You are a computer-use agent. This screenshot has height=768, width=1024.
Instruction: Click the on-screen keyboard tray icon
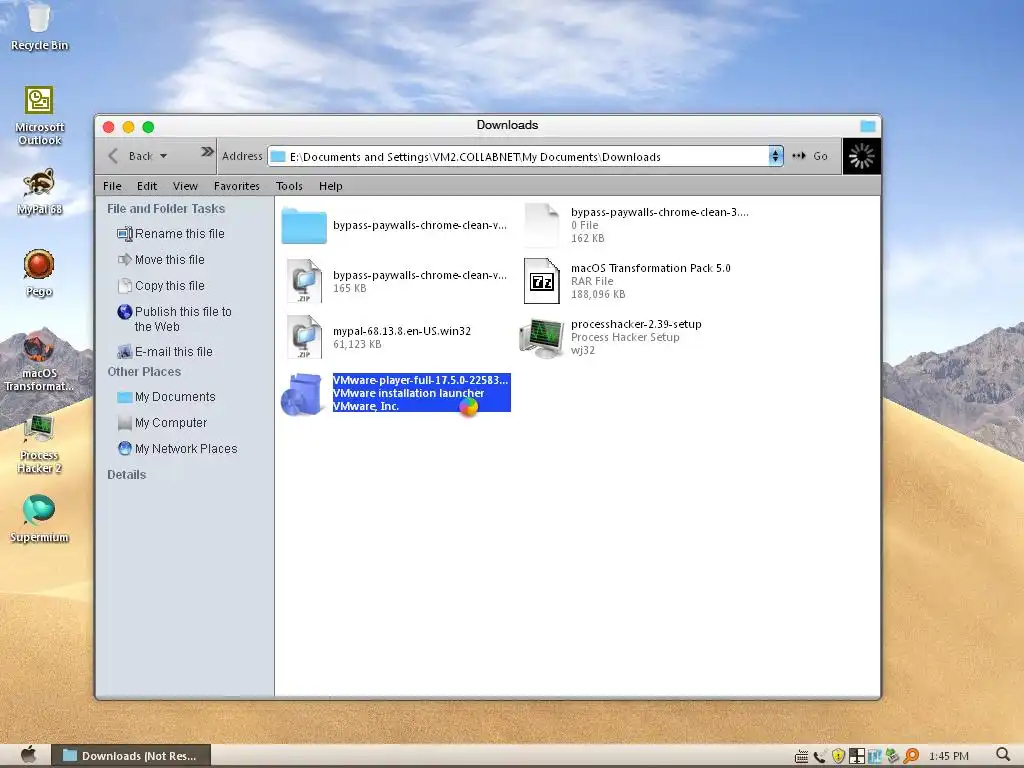click(x=801, y=757)
